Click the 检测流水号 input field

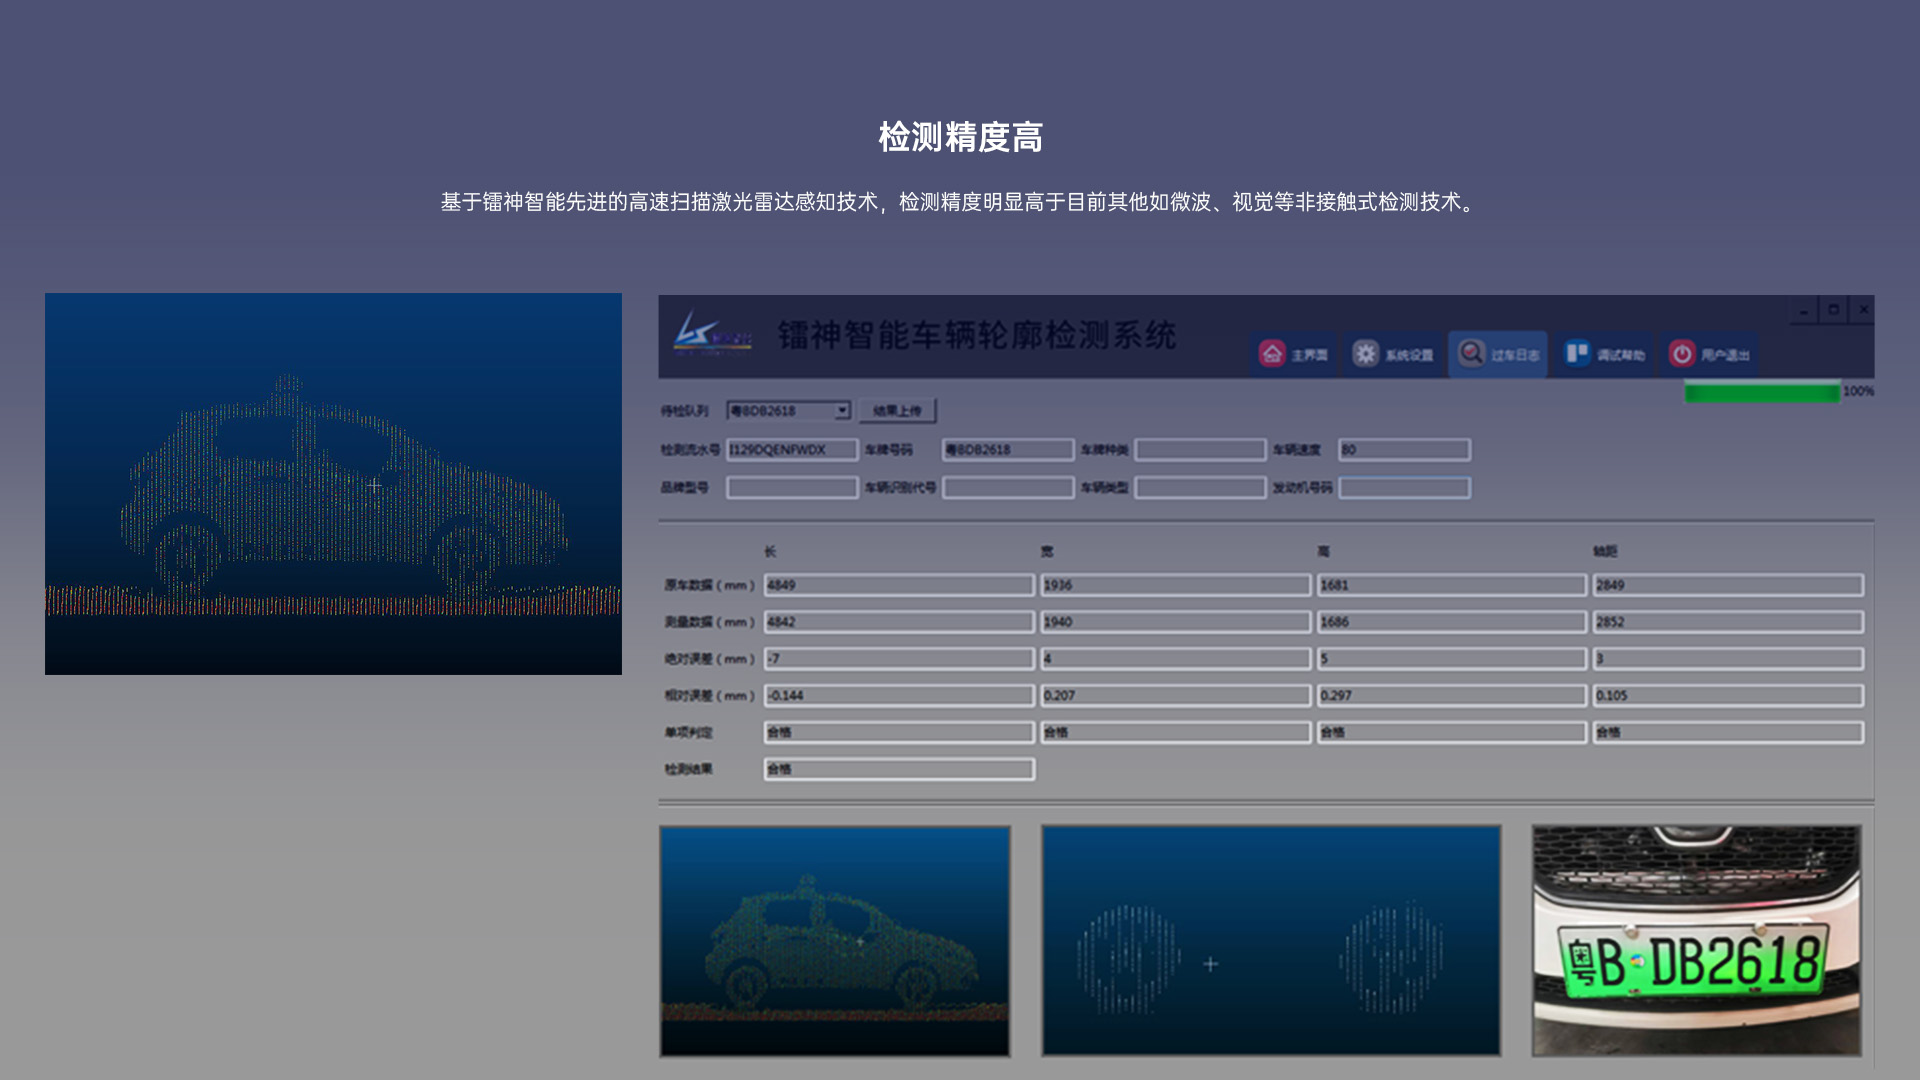pyautogui.click(x=791, y=450)
